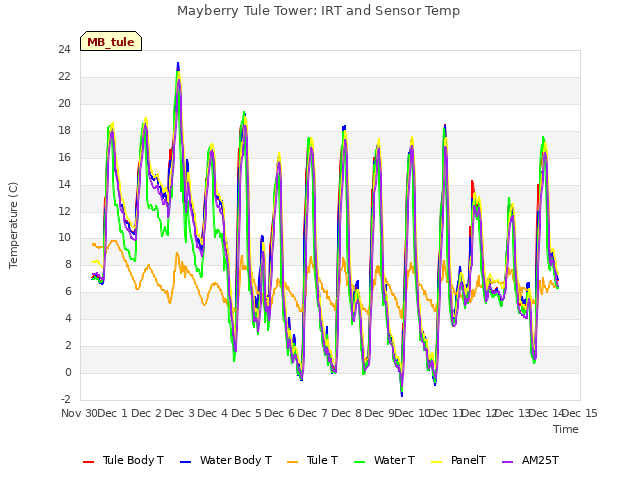Click the yellow PanelT legend swatch
The image size is (640, 480).
436,462
